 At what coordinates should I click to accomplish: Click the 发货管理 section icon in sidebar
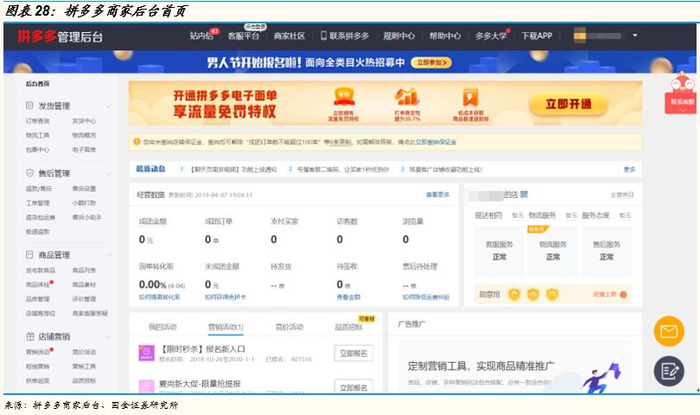click(29, 106)
